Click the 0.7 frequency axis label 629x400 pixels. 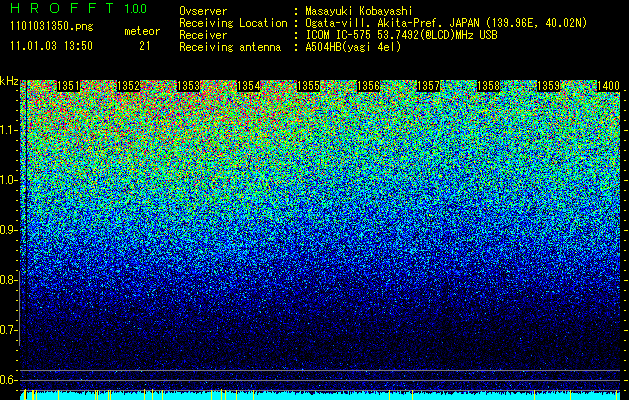8,330
